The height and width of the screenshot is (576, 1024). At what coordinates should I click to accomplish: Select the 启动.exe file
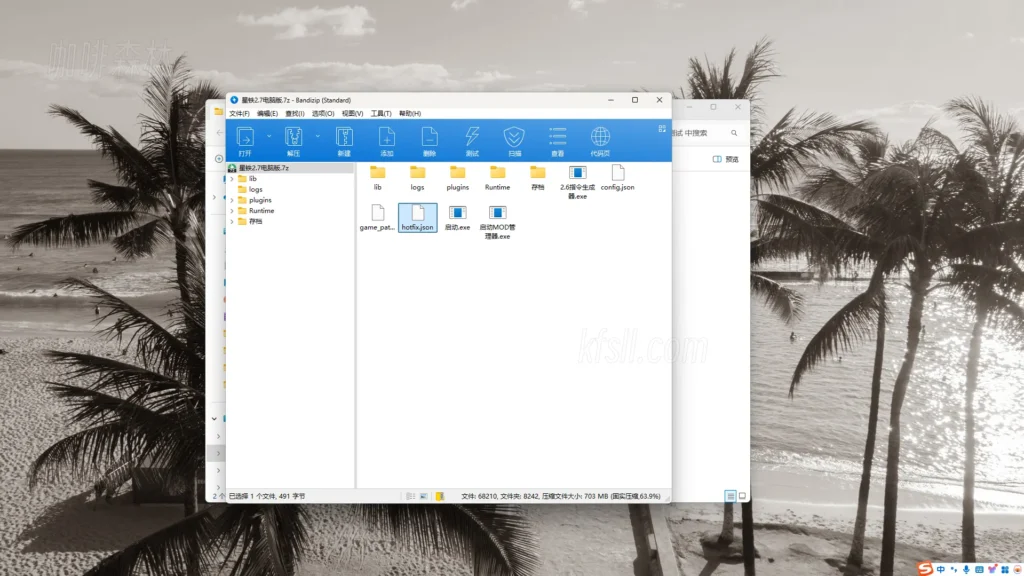(458, 218)
